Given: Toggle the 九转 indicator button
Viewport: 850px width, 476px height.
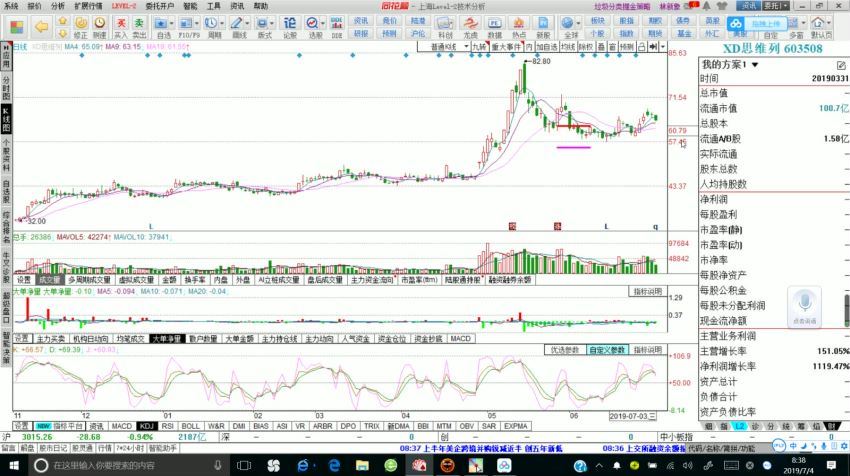Looking at the screenshot, I should tap(479, 47).
